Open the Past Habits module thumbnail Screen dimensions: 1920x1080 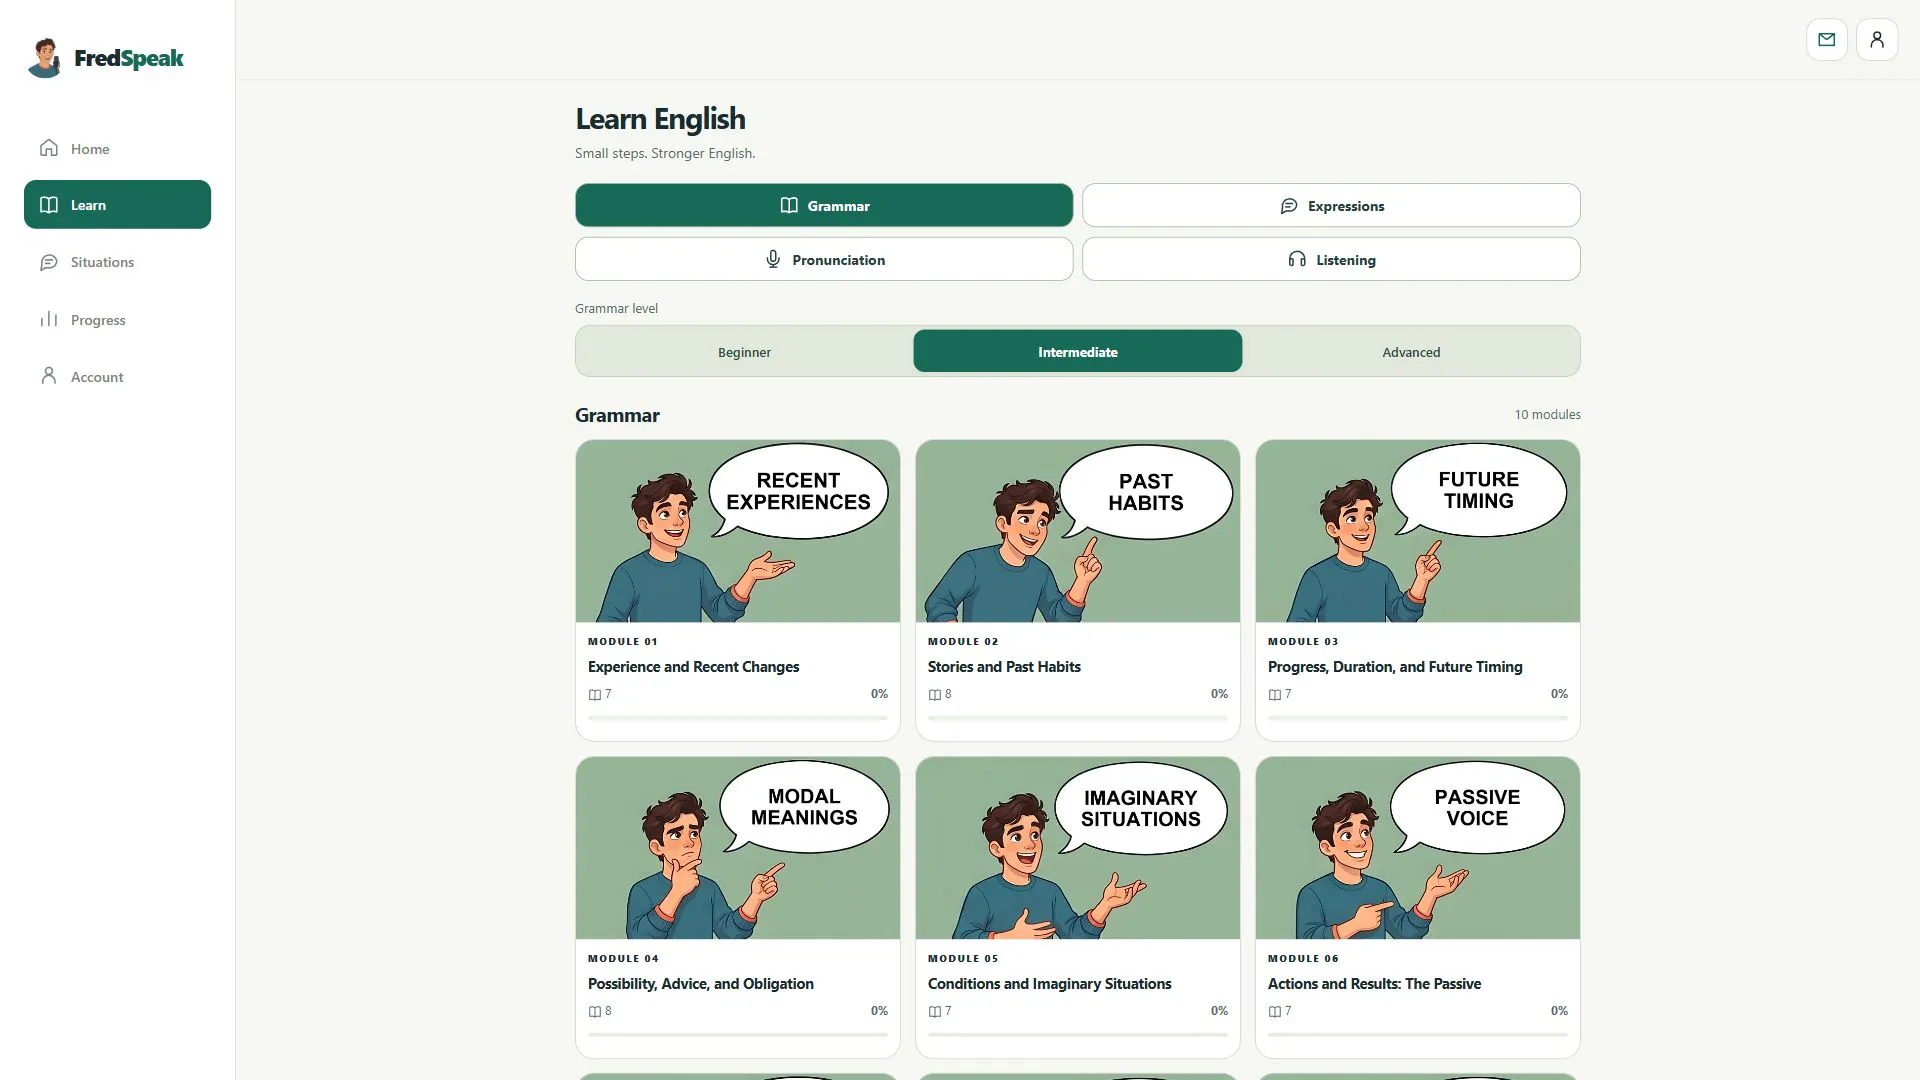pos(1078,531)
